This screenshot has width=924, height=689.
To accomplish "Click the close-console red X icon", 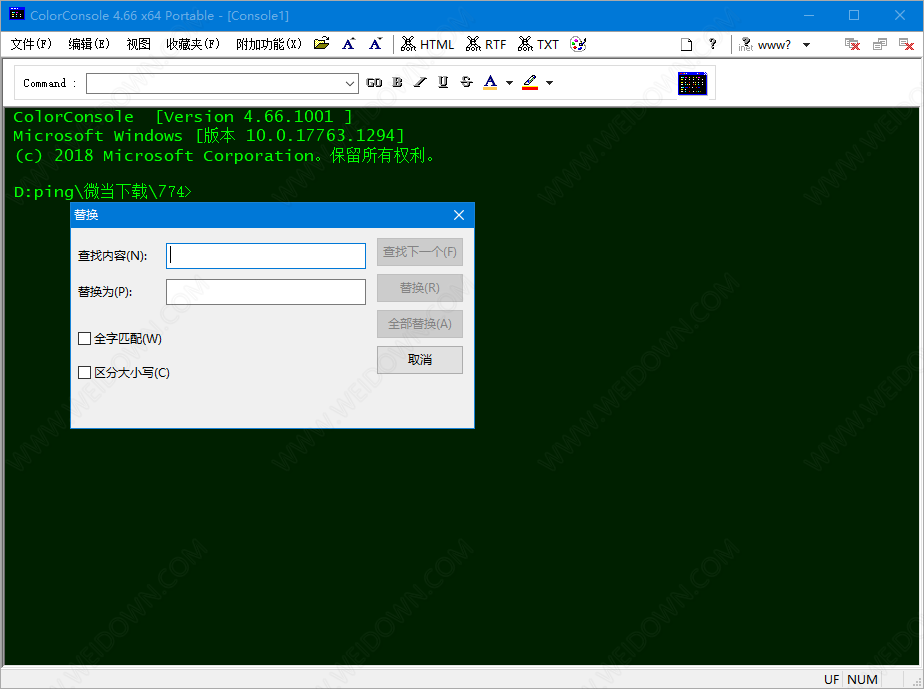I will pos(852,44).
